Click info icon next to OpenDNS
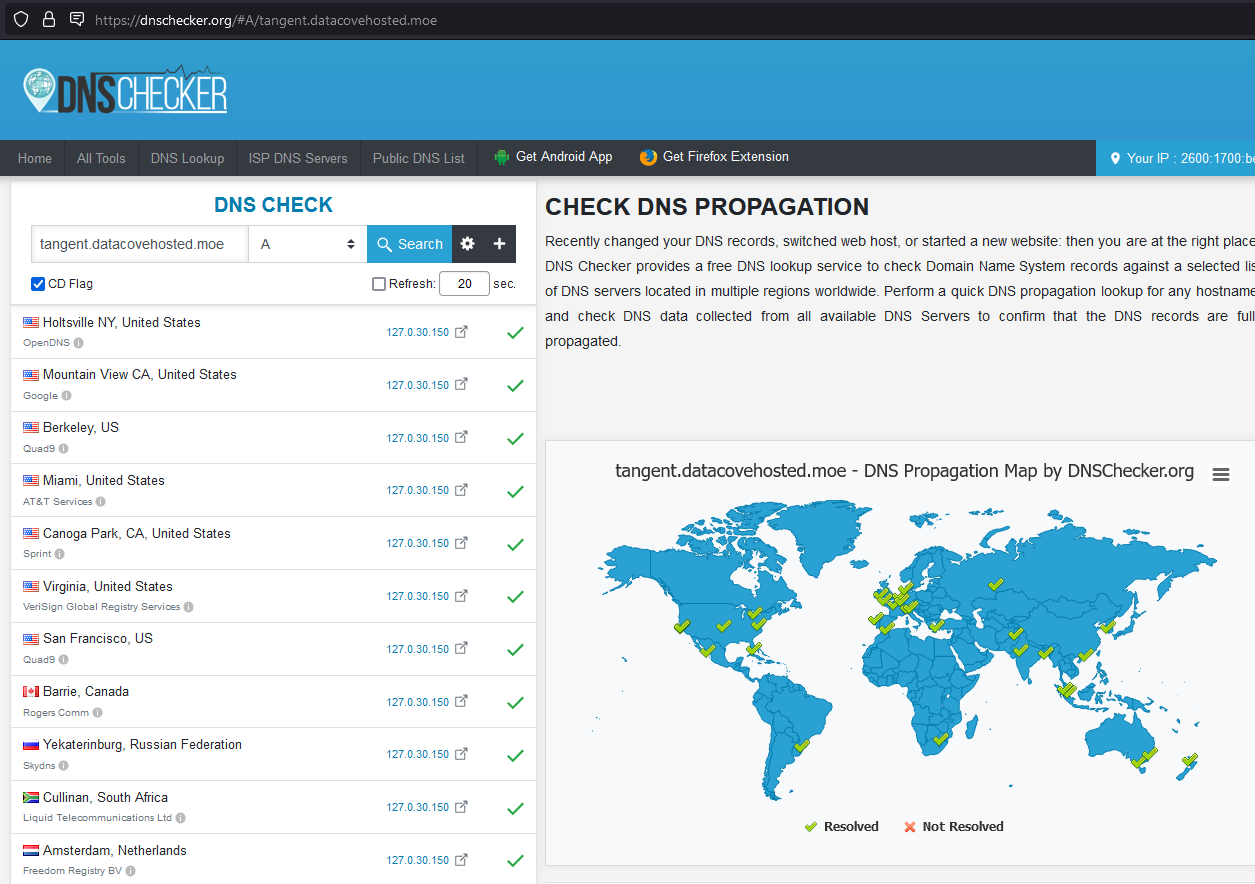1255x884 pixels. coord(79,343)
